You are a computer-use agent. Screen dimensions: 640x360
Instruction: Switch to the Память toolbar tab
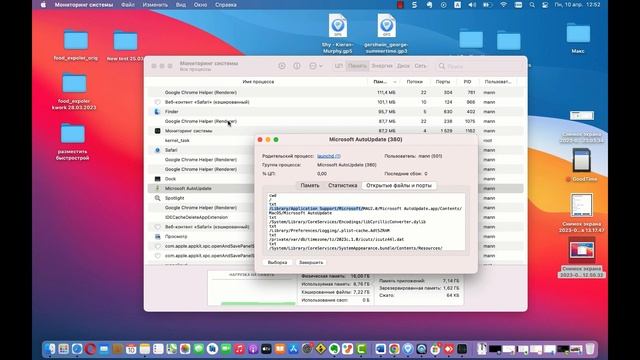(x=357, y=66)
